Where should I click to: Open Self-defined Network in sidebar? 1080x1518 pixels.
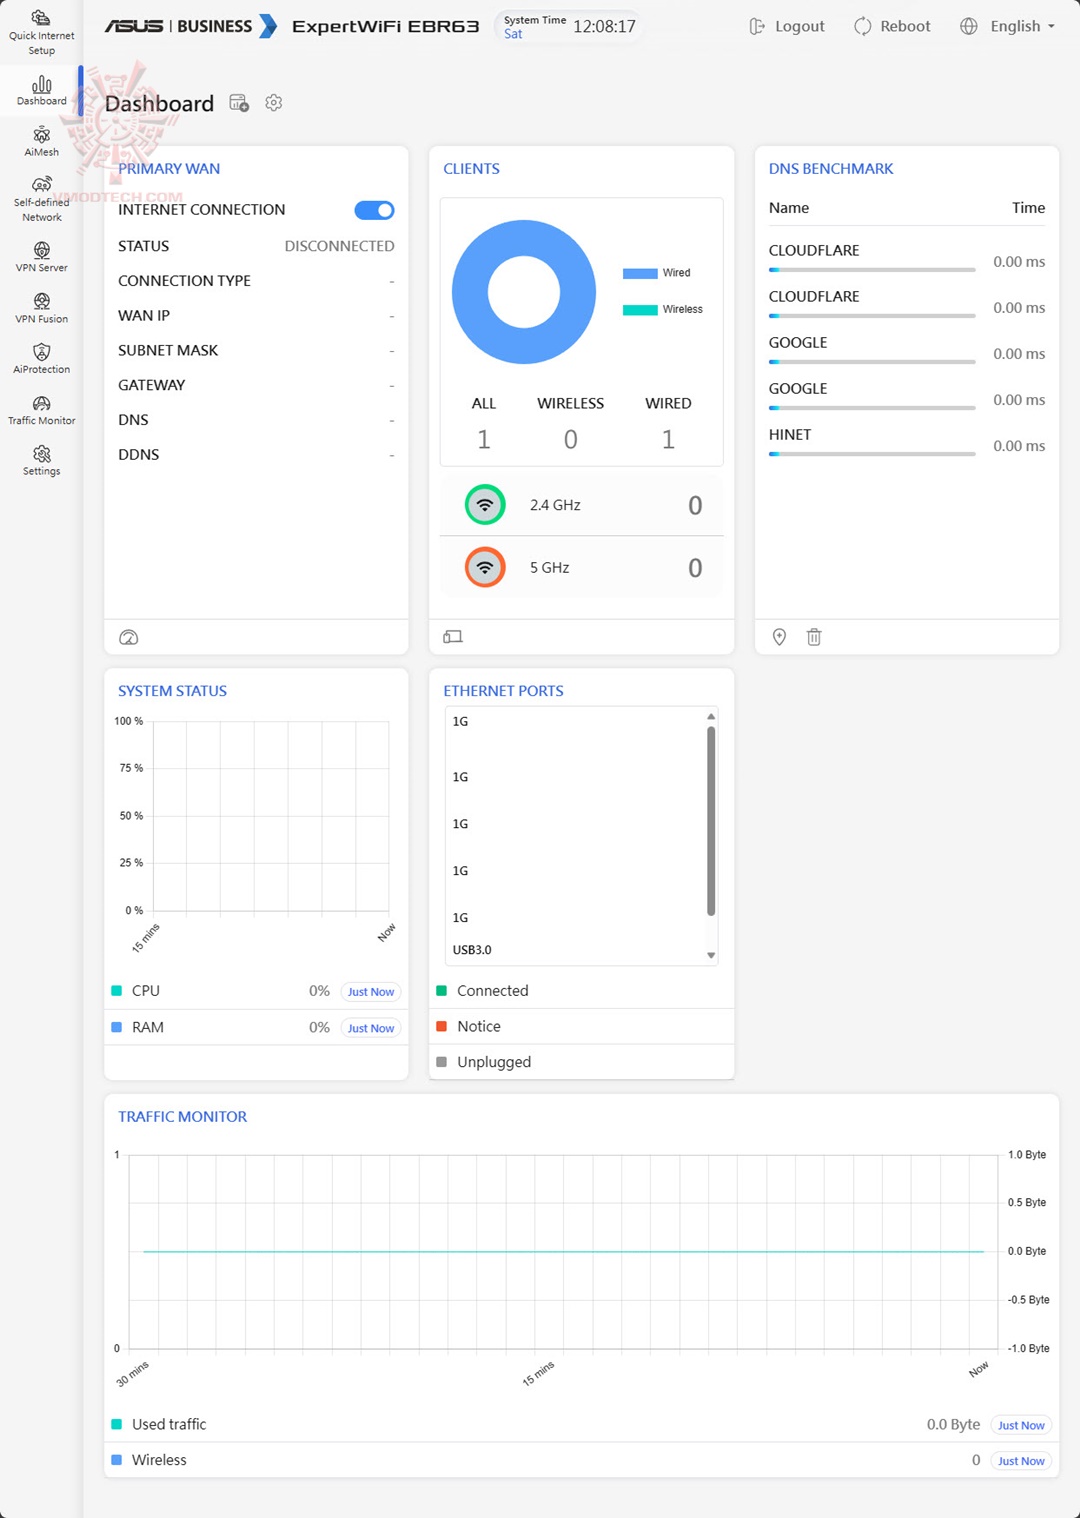tap(41, 199)
